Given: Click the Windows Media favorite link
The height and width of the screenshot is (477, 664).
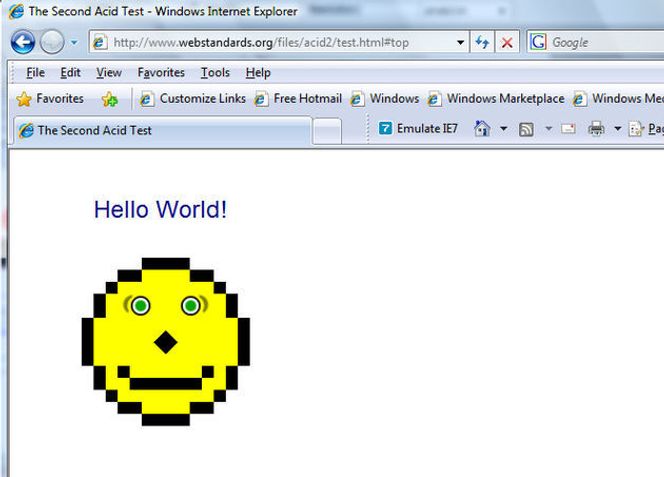Looking at the screenshot, I should (618, 99).
